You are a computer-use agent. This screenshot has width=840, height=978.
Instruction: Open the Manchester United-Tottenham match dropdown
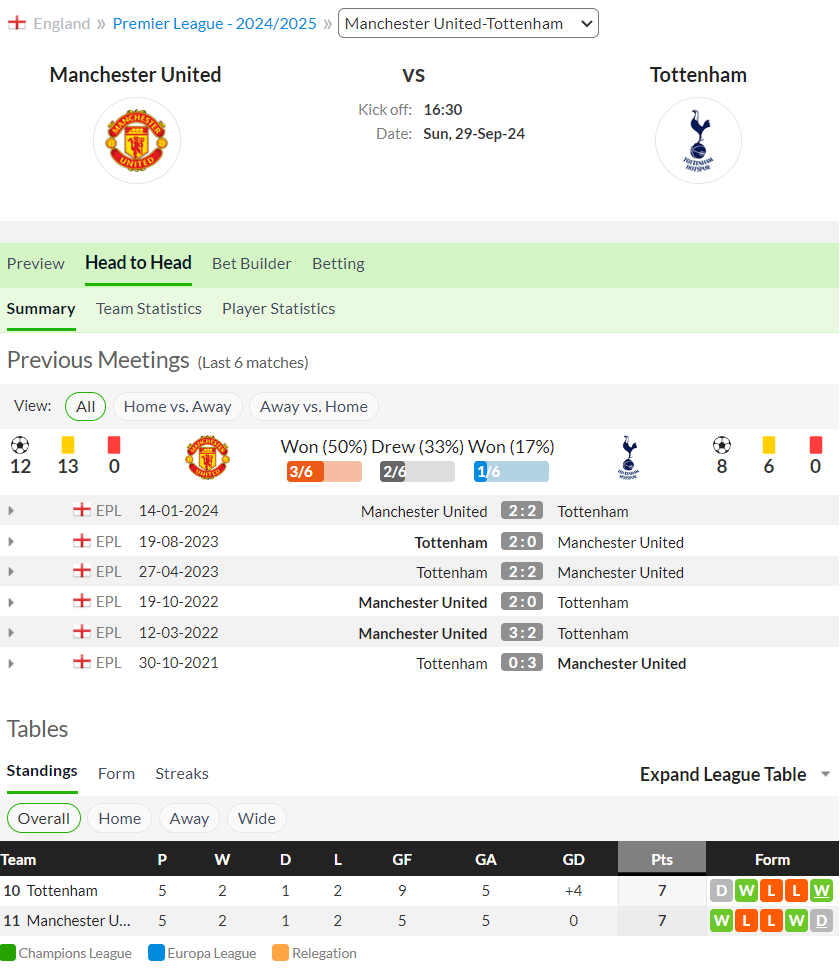click(468, 24)
